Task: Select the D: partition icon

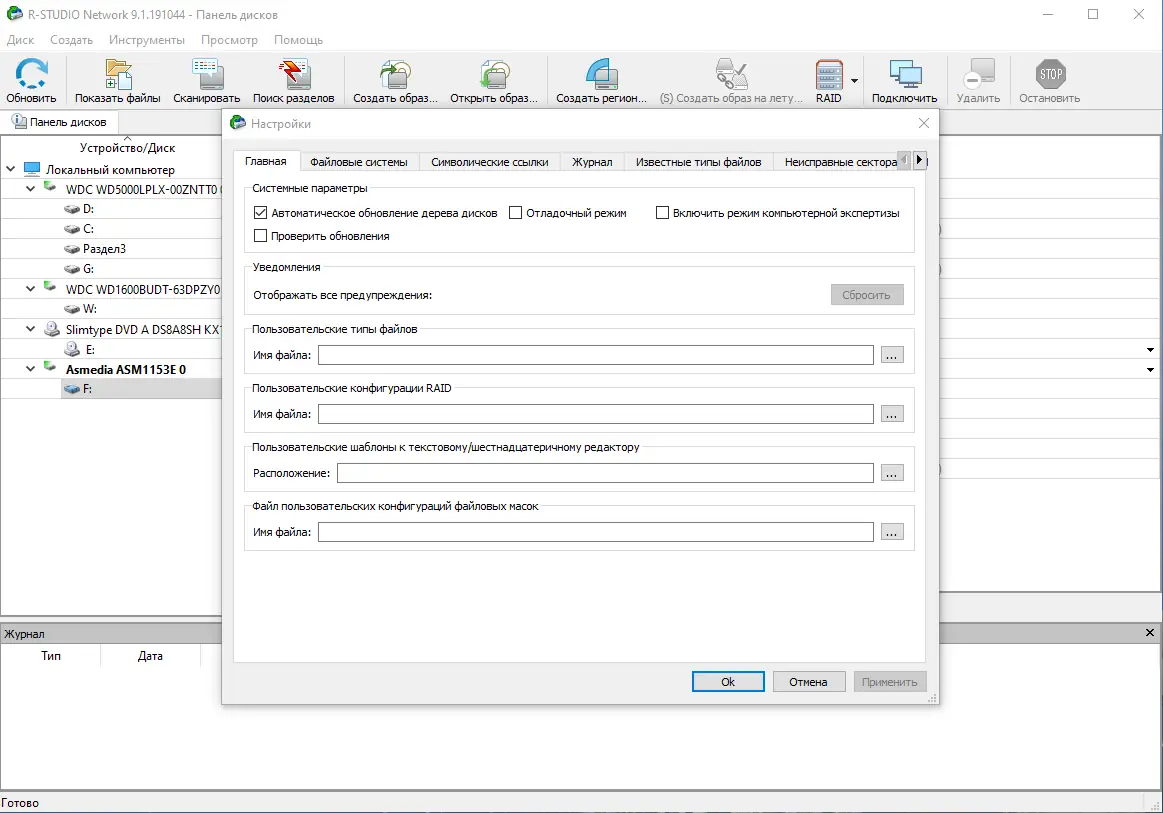Action: (x=72, y=209)
